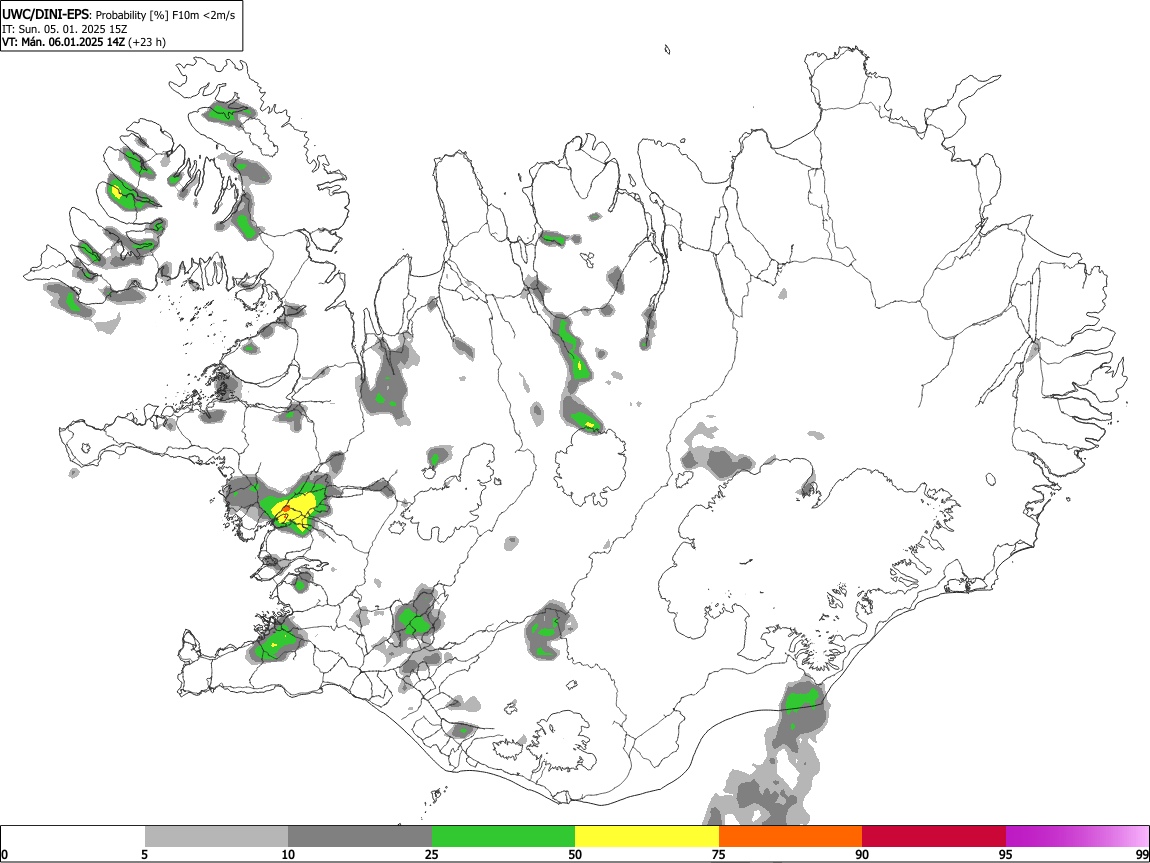Click the orange 75-90 legend swatch
The width and height of the screenshot is (1150, 863).
[x=791, y=837]
